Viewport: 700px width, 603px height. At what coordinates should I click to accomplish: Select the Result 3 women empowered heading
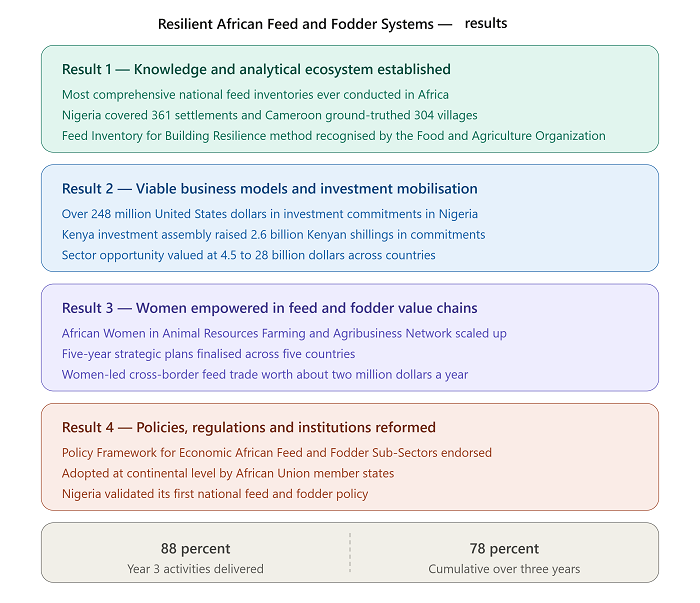click(x=270, y=308)
